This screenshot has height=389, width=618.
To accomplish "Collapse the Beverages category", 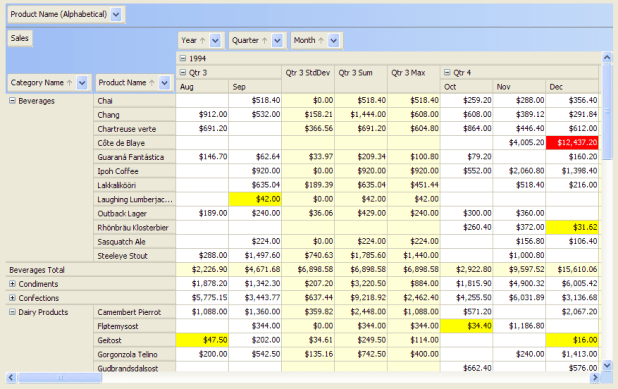I will pyautogui.click(x=12, y=101).
